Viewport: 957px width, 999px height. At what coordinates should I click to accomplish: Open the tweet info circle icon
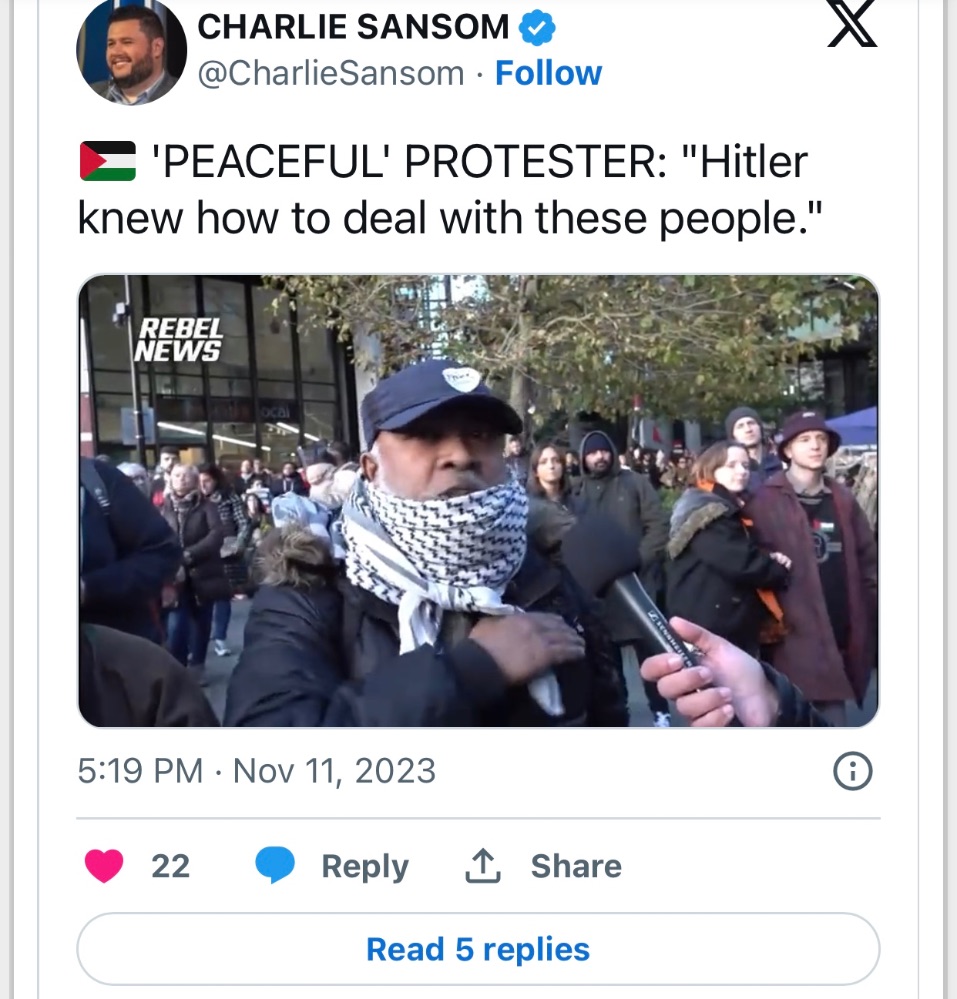(853, 772)
